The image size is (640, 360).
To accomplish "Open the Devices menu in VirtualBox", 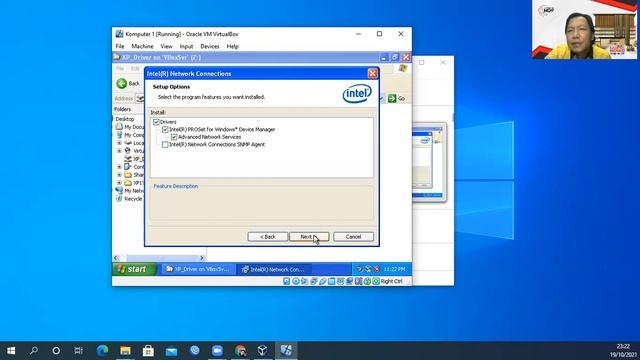I will (210, 47).
